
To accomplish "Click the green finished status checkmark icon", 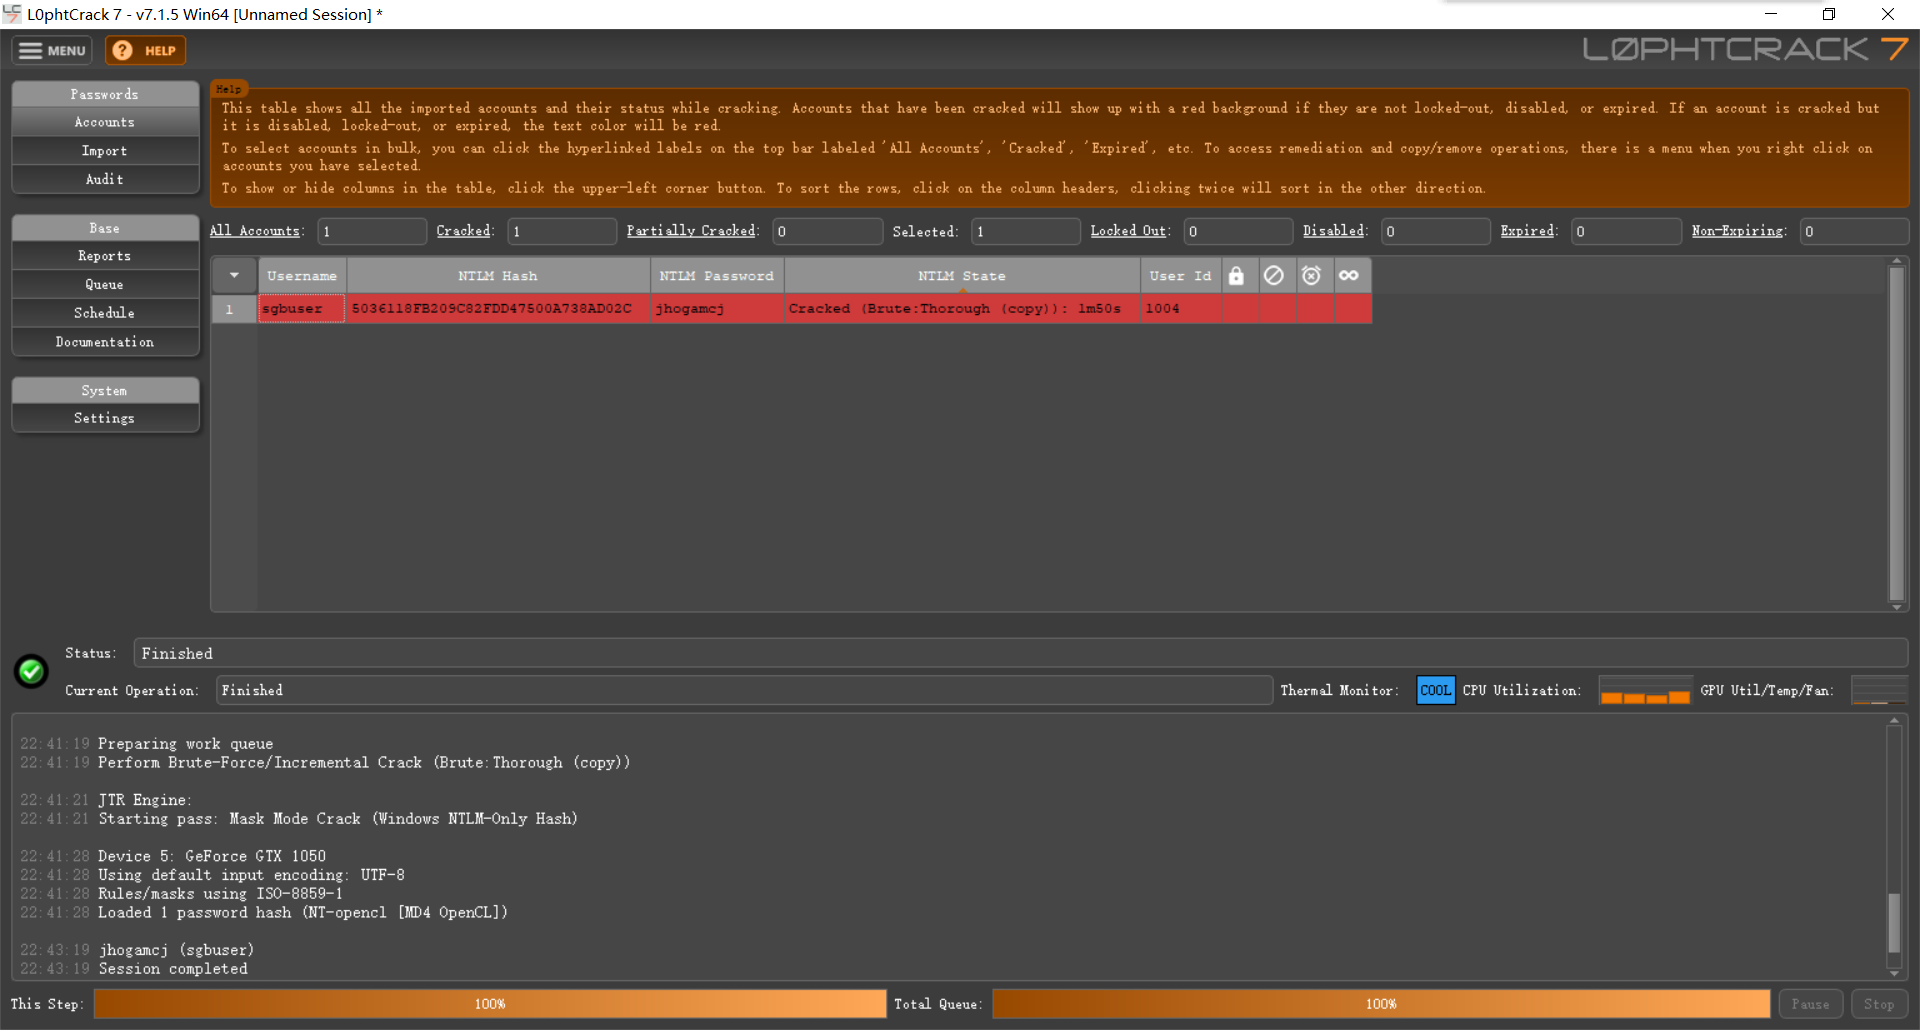I will (x=31, y=671).
